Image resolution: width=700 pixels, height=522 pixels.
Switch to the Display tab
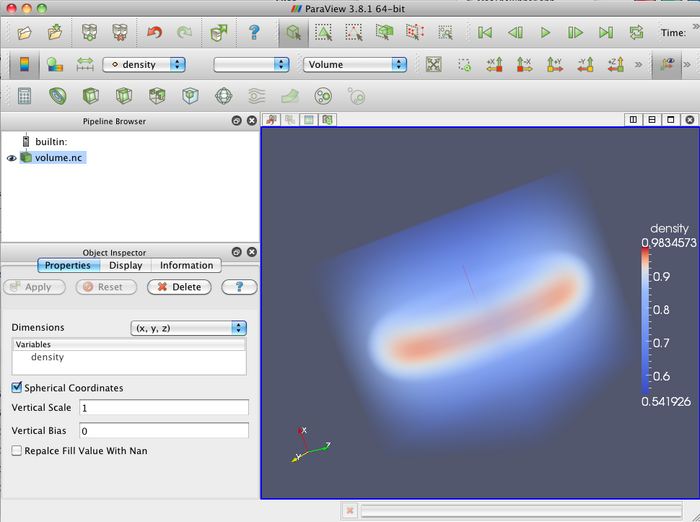coord(125,265)
